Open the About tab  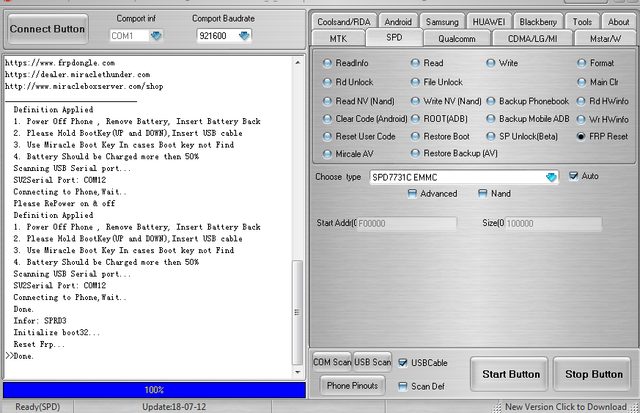[x=618, y=22]
